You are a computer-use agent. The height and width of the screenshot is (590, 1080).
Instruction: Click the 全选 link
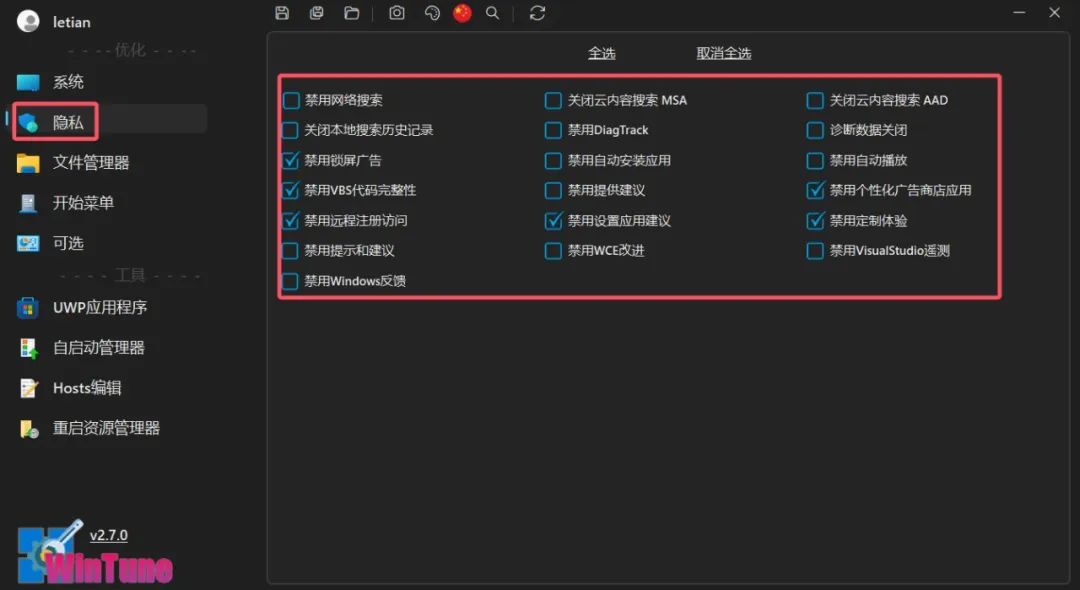coord(602,53)
